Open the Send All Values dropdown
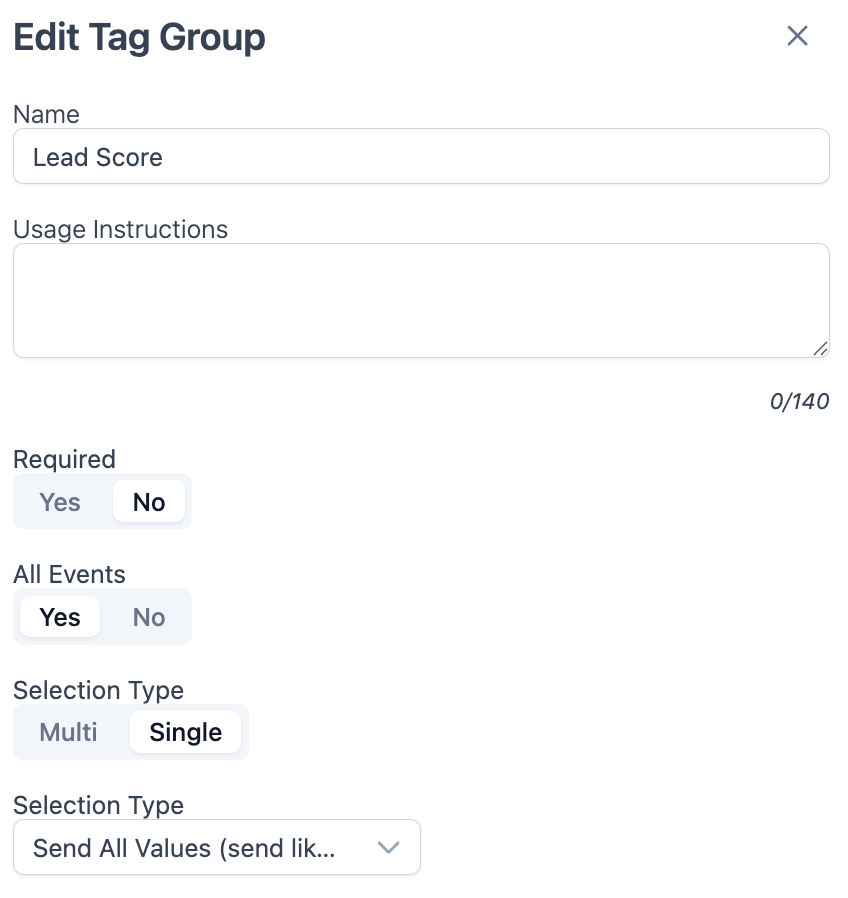 coord(216,848)
